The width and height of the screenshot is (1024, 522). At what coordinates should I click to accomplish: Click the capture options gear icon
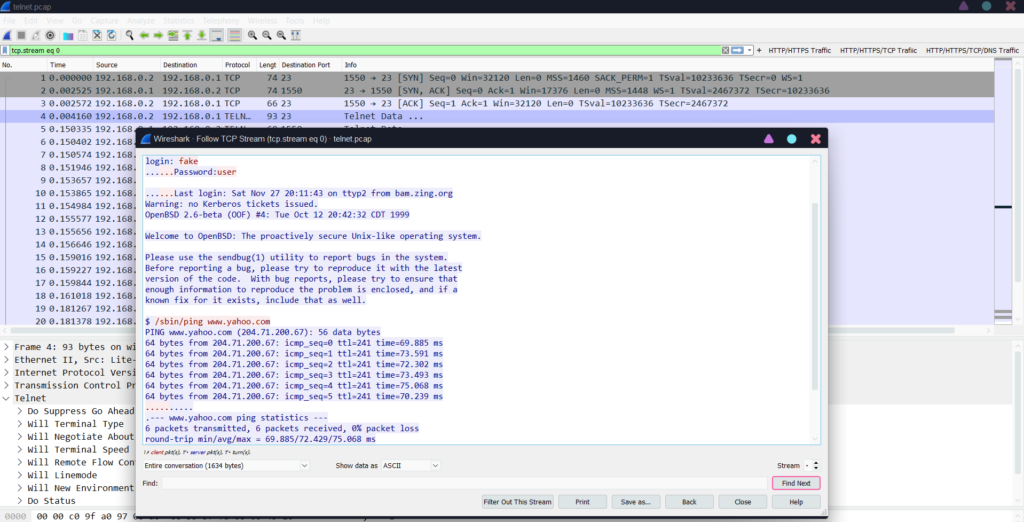[x=50, y=35]
